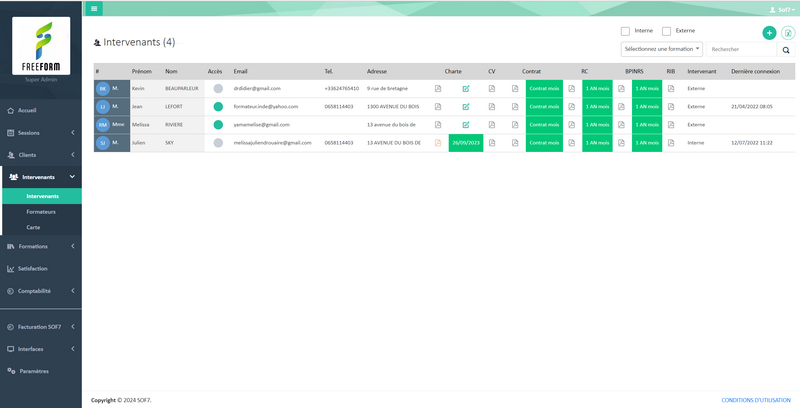800x408 pixels.
Task: Open the 'Sélectionnez une formation' dropdown
Action: click(x=662, y=49)
